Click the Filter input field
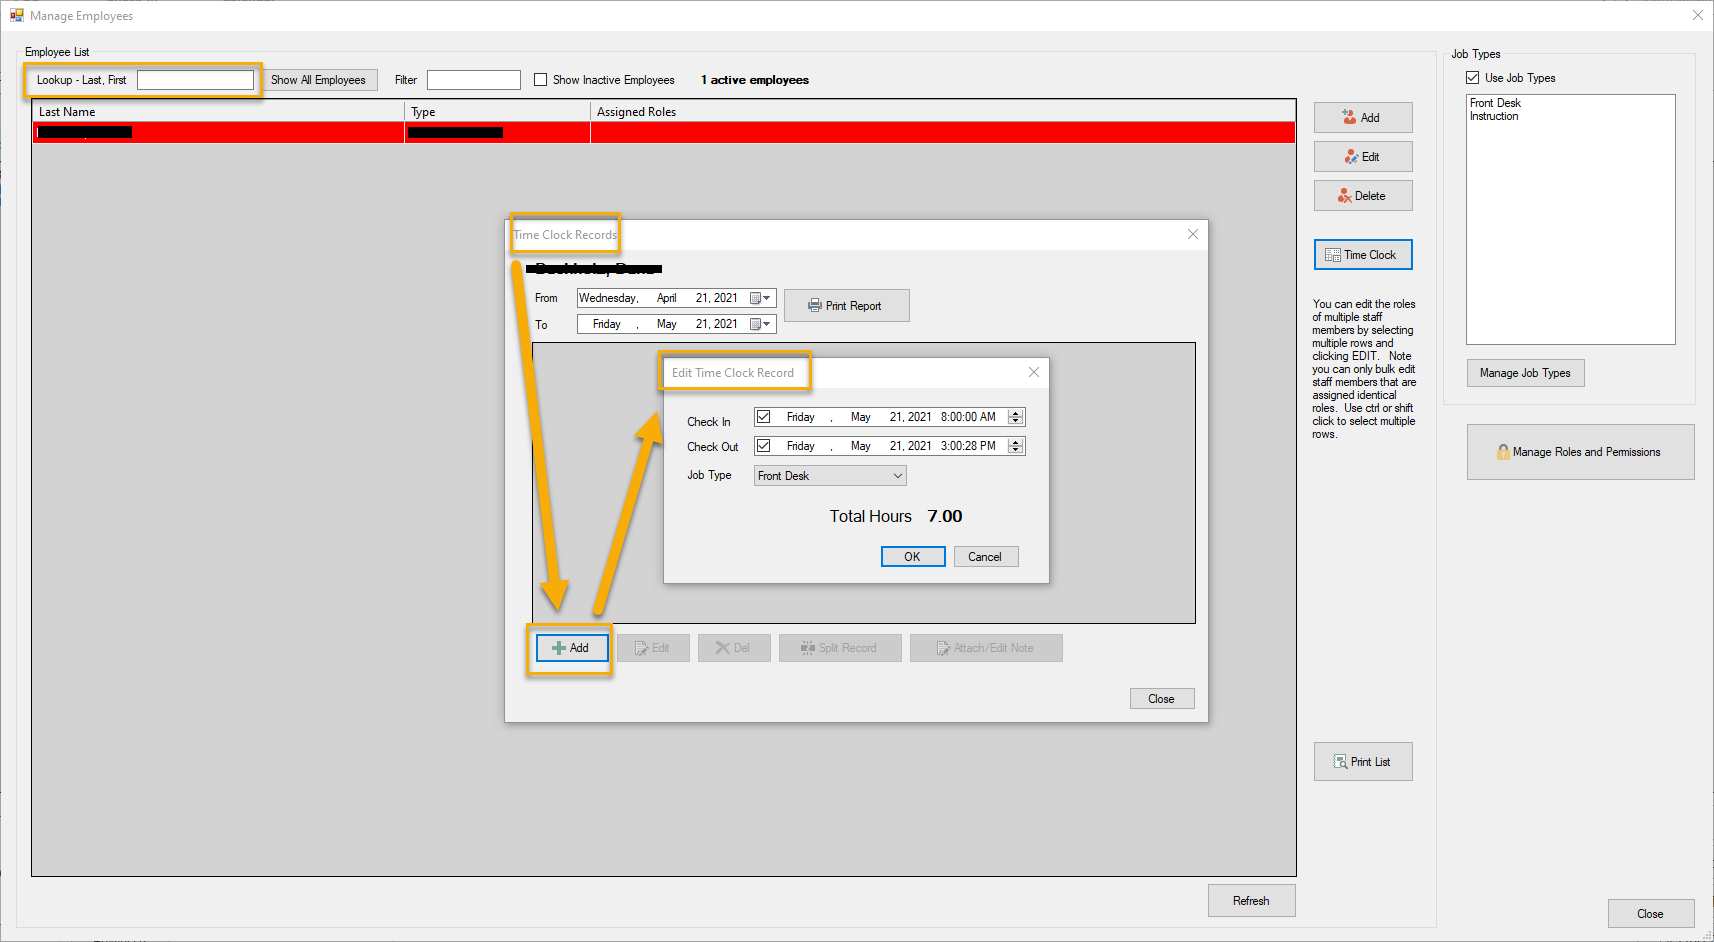This screenshot has height=942, width=1714. tap(473, 80)
